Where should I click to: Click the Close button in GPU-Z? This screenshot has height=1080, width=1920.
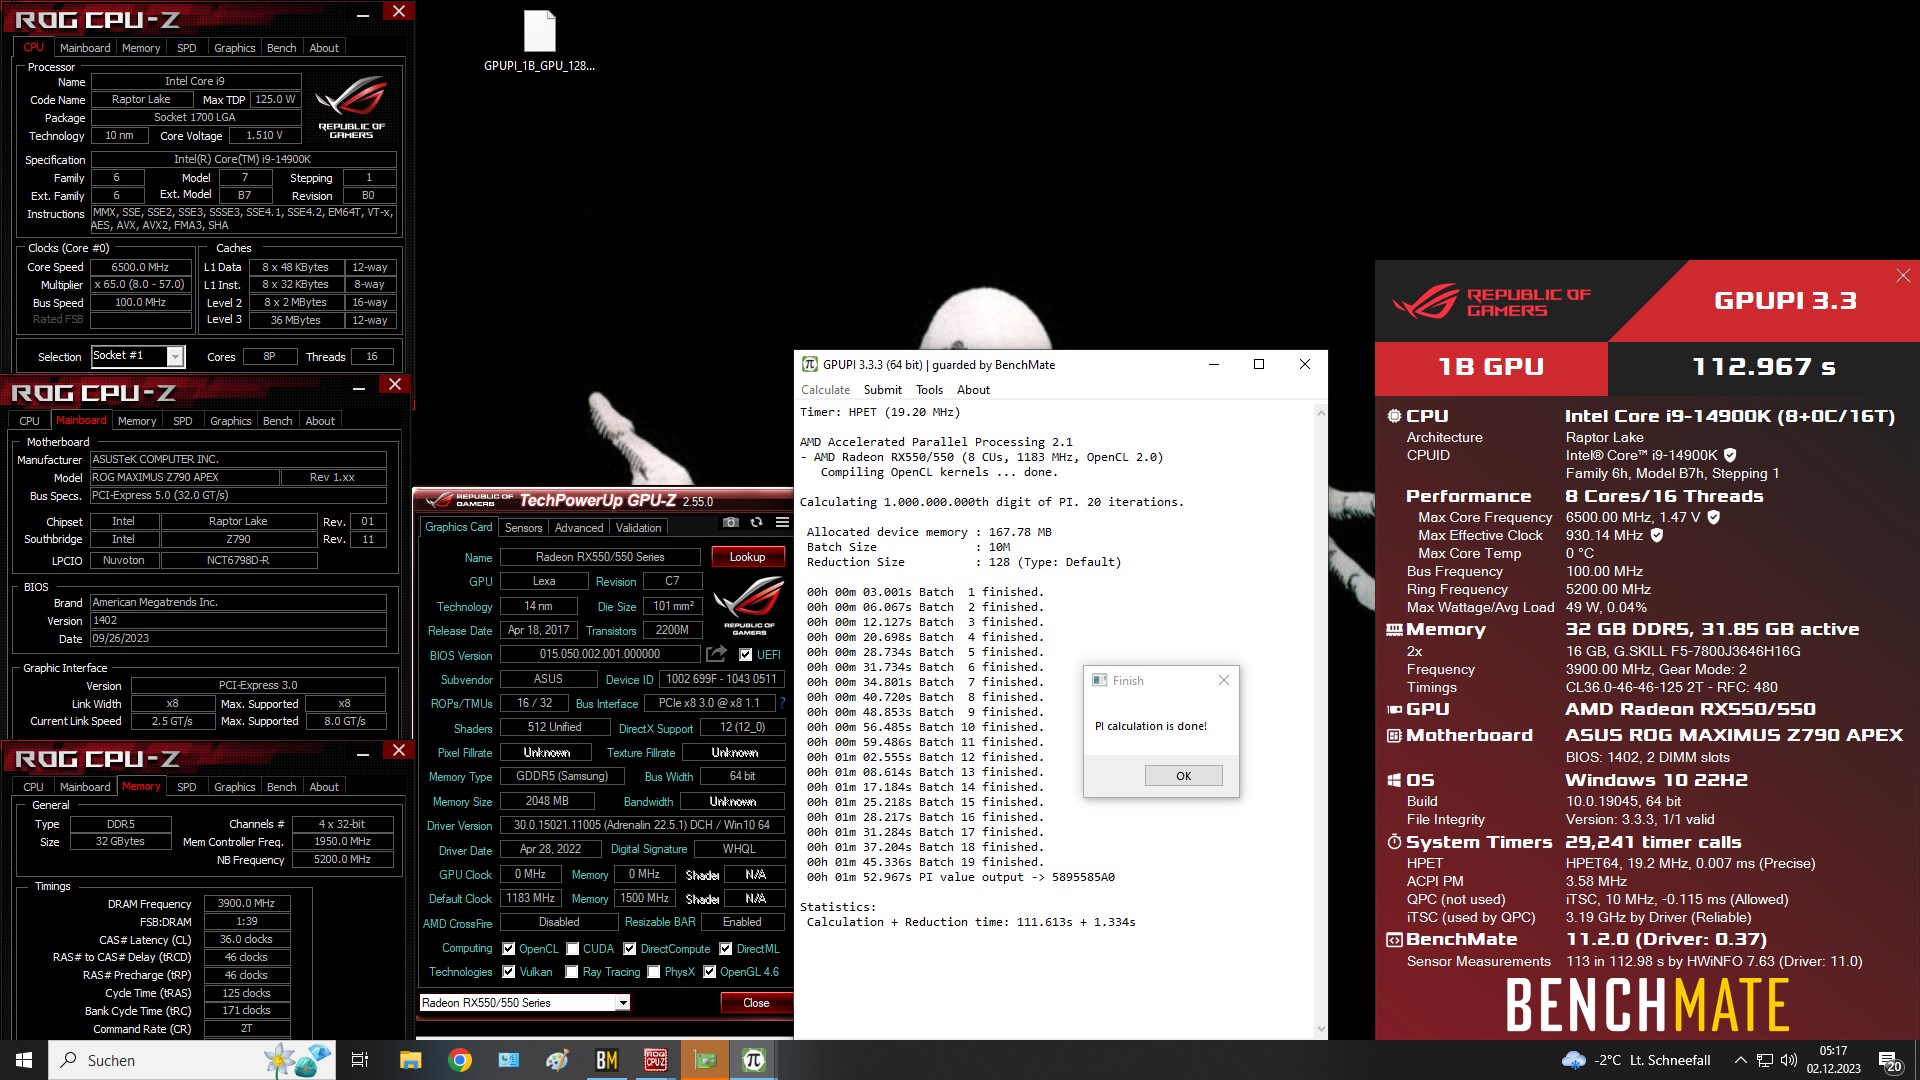(756, 1003)
